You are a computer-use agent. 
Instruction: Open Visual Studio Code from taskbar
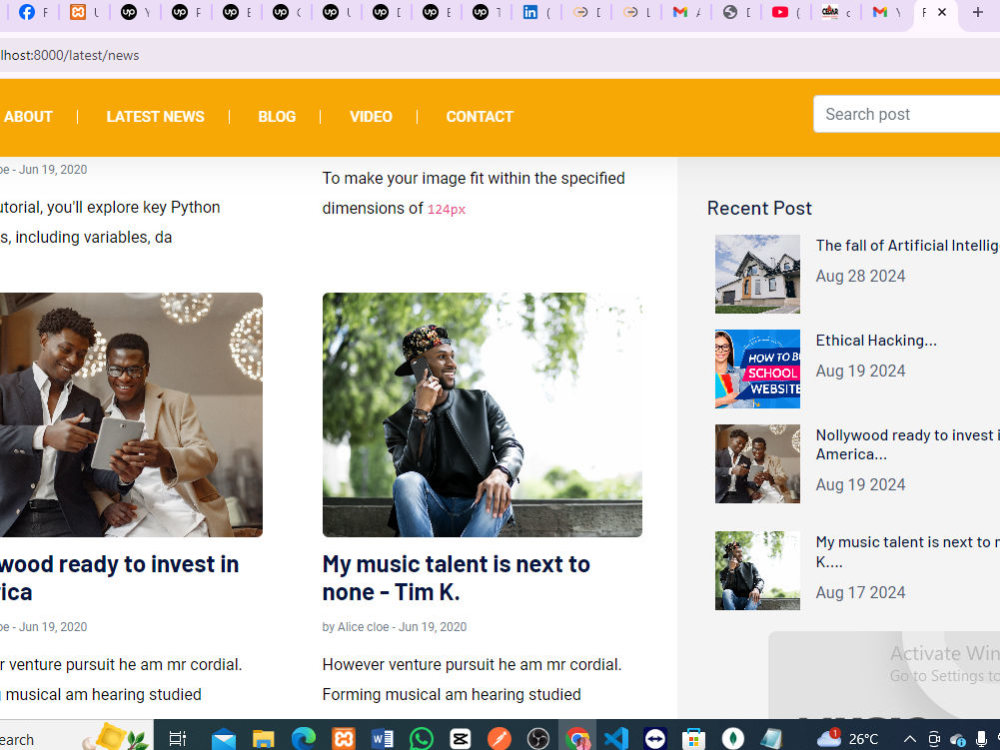[616, 739]
